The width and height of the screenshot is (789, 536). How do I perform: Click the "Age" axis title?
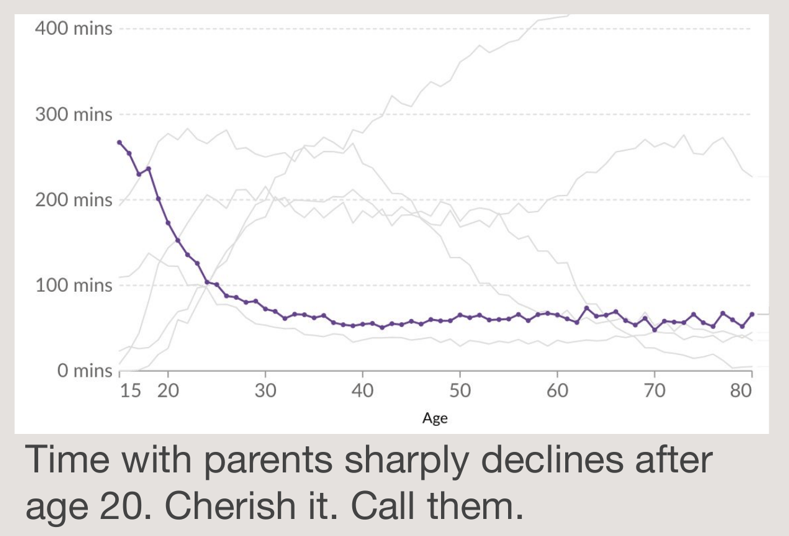tap(435, 419)
